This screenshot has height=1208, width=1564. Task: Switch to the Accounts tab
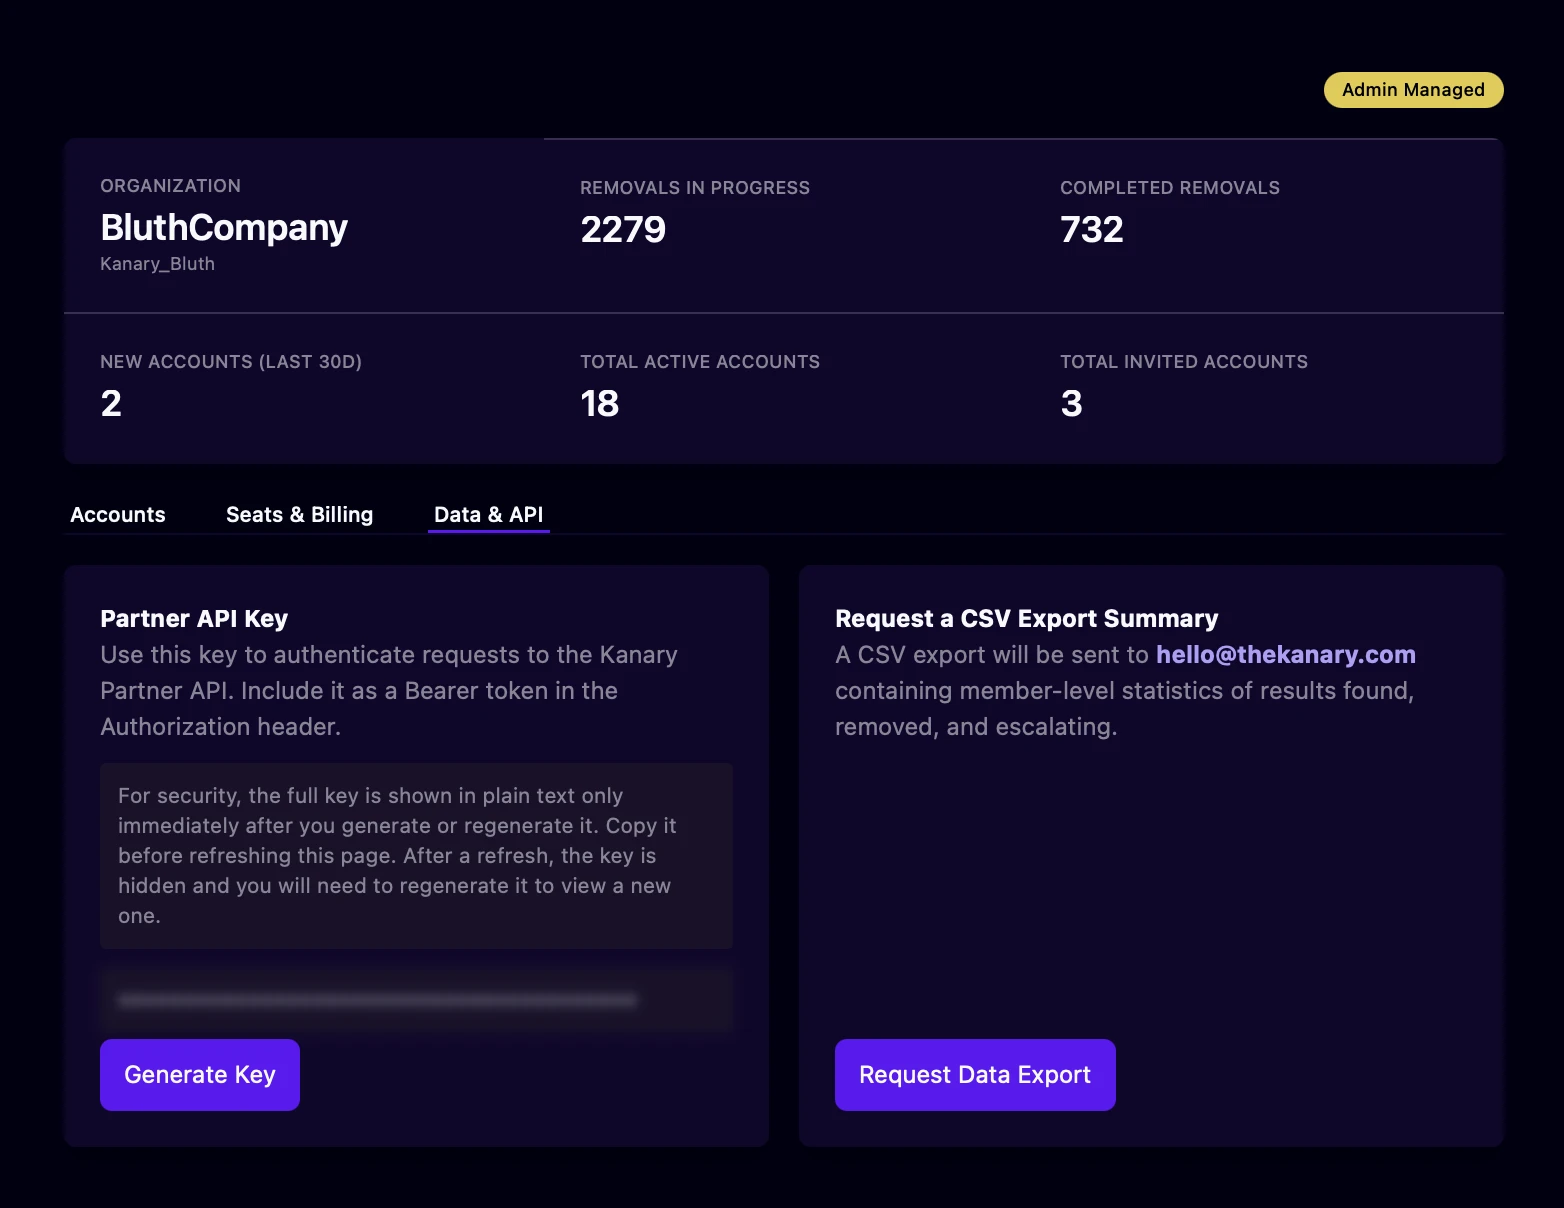[118, 514]
